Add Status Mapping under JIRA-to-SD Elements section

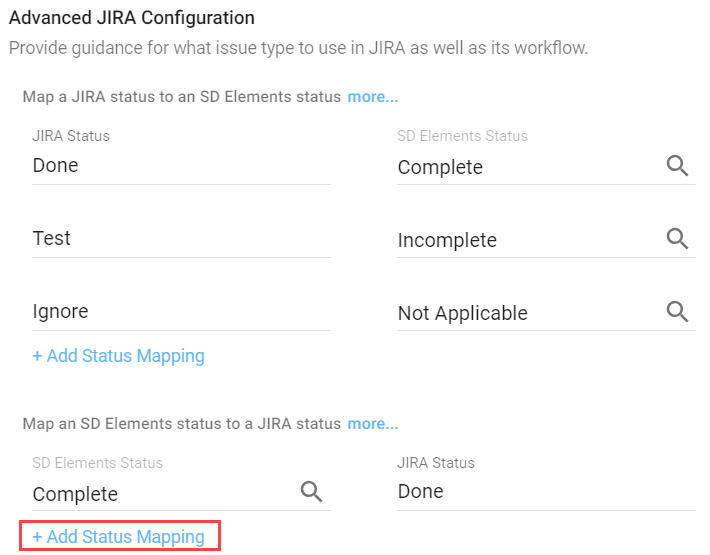pyautogui.click(x=119, y=356)
